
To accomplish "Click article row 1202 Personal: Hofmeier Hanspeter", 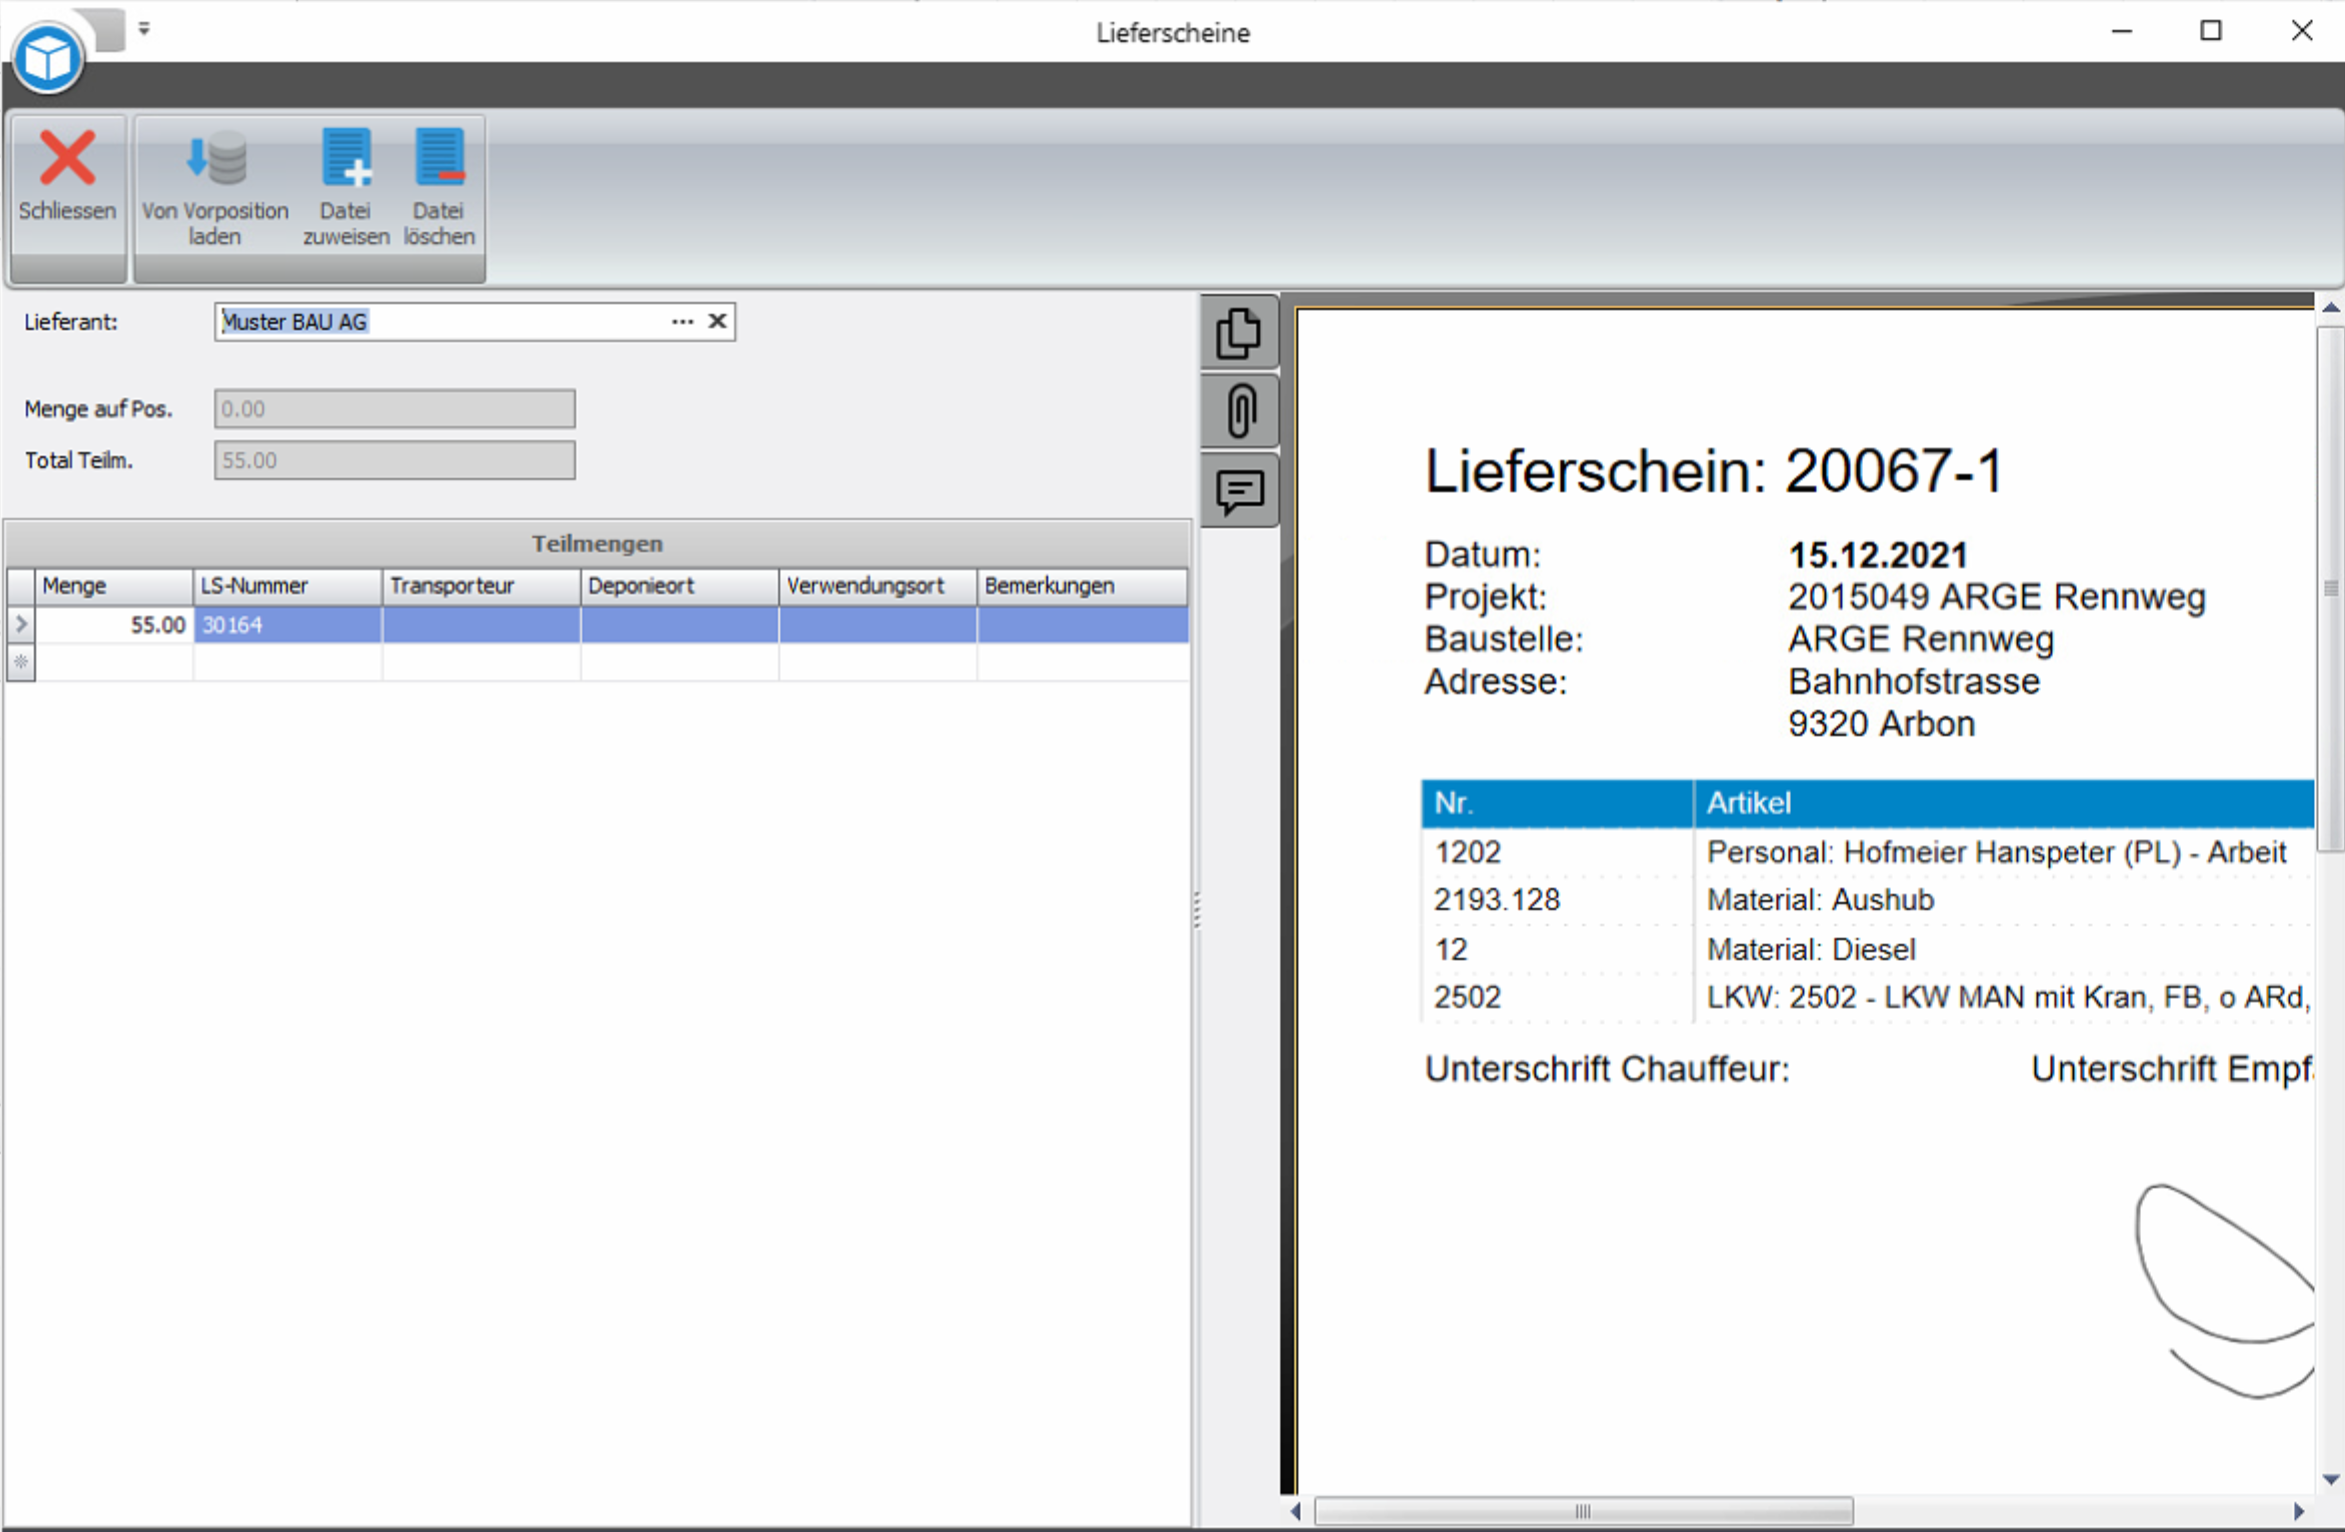I will [x=1867, y=852].
